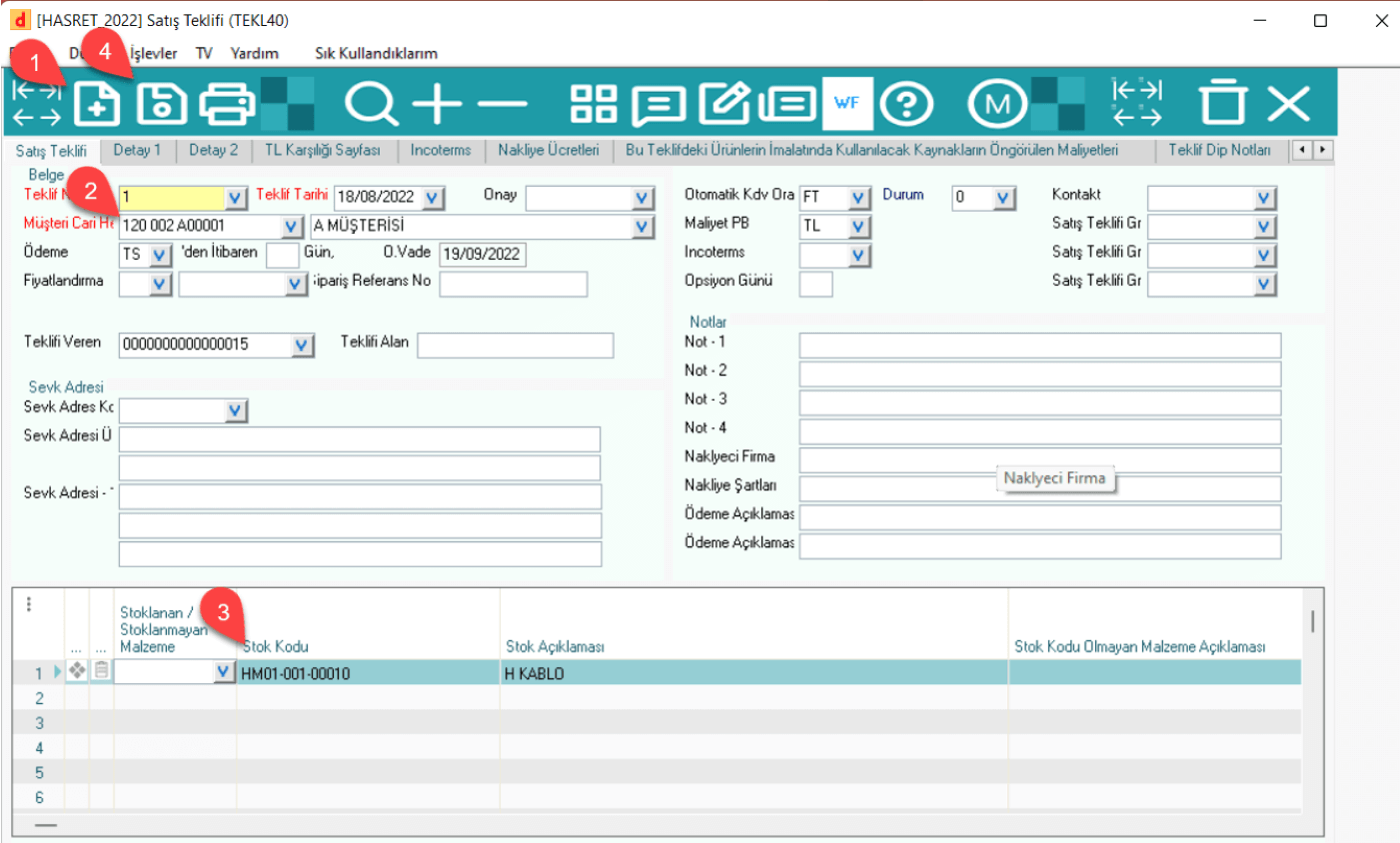
Task: Click the WF workflow button
Action: pyautogui.click(x=847, y=103)
